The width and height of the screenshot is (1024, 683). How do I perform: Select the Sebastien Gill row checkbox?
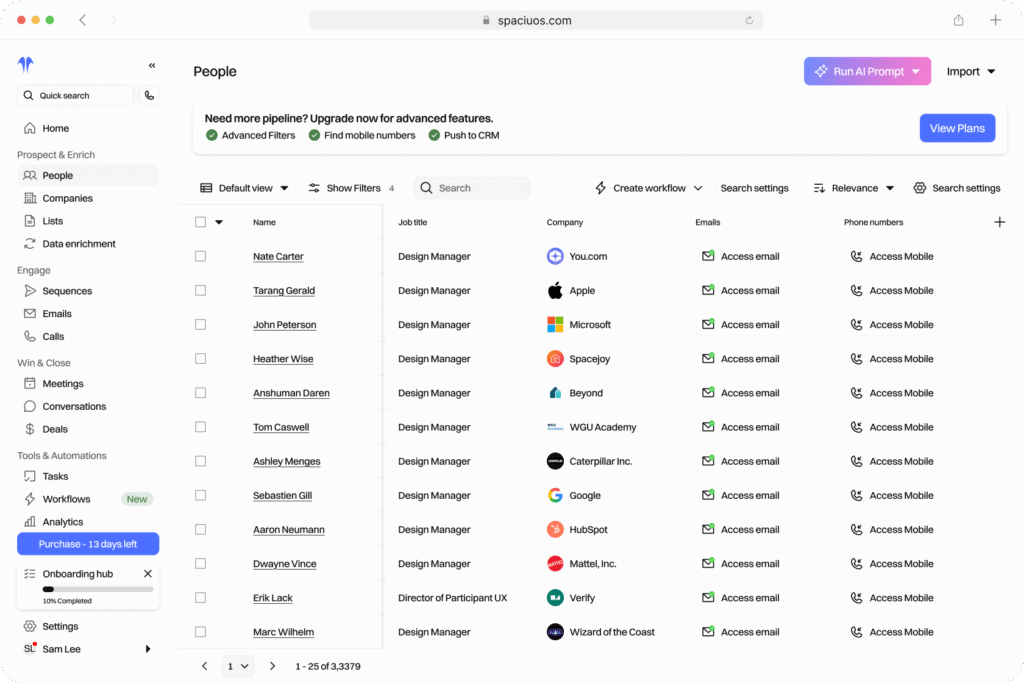point(200,496)
